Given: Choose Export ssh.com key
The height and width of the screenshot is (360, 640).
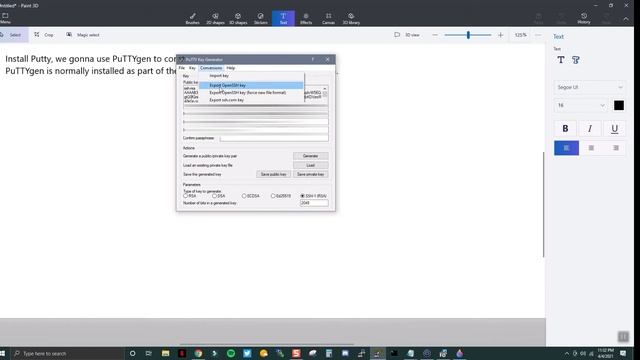Looking at the screenshot, I should (251, 100).
